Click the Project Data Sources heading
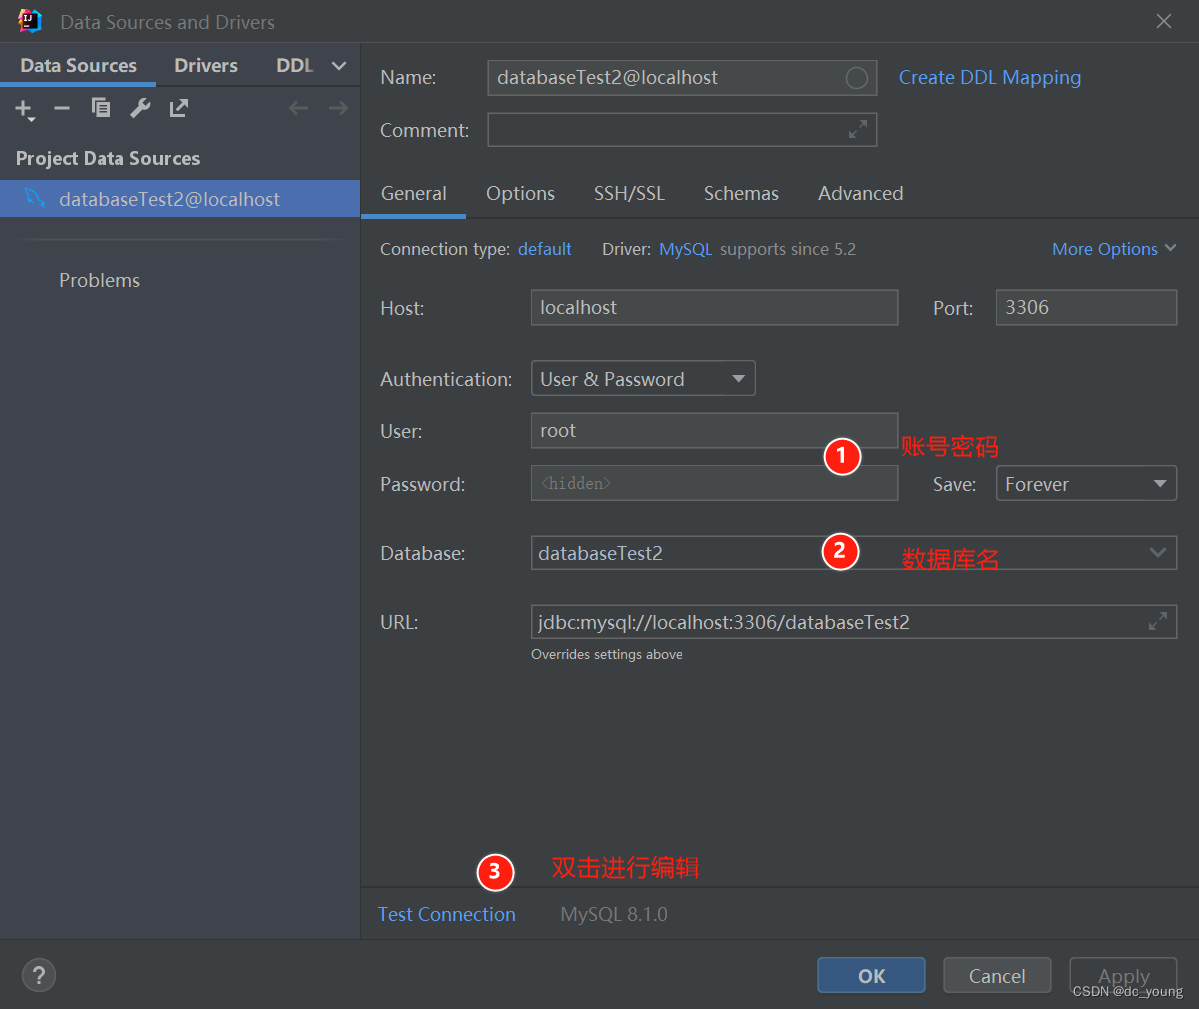The image size is (1199, 1009). 108,158
